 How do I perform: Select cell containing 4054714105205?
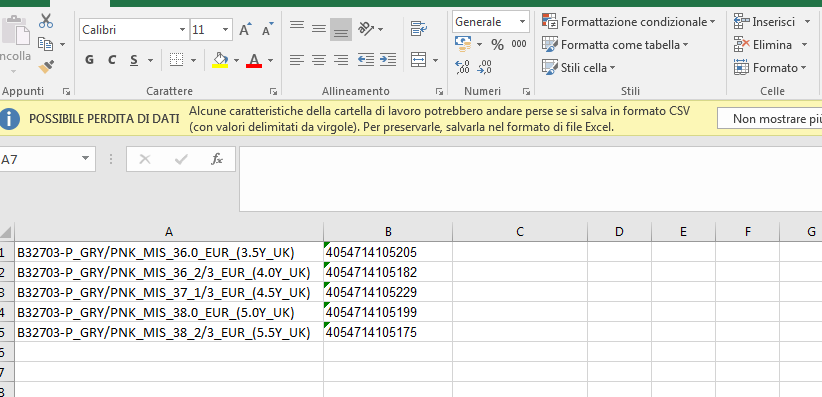(388, 252)
